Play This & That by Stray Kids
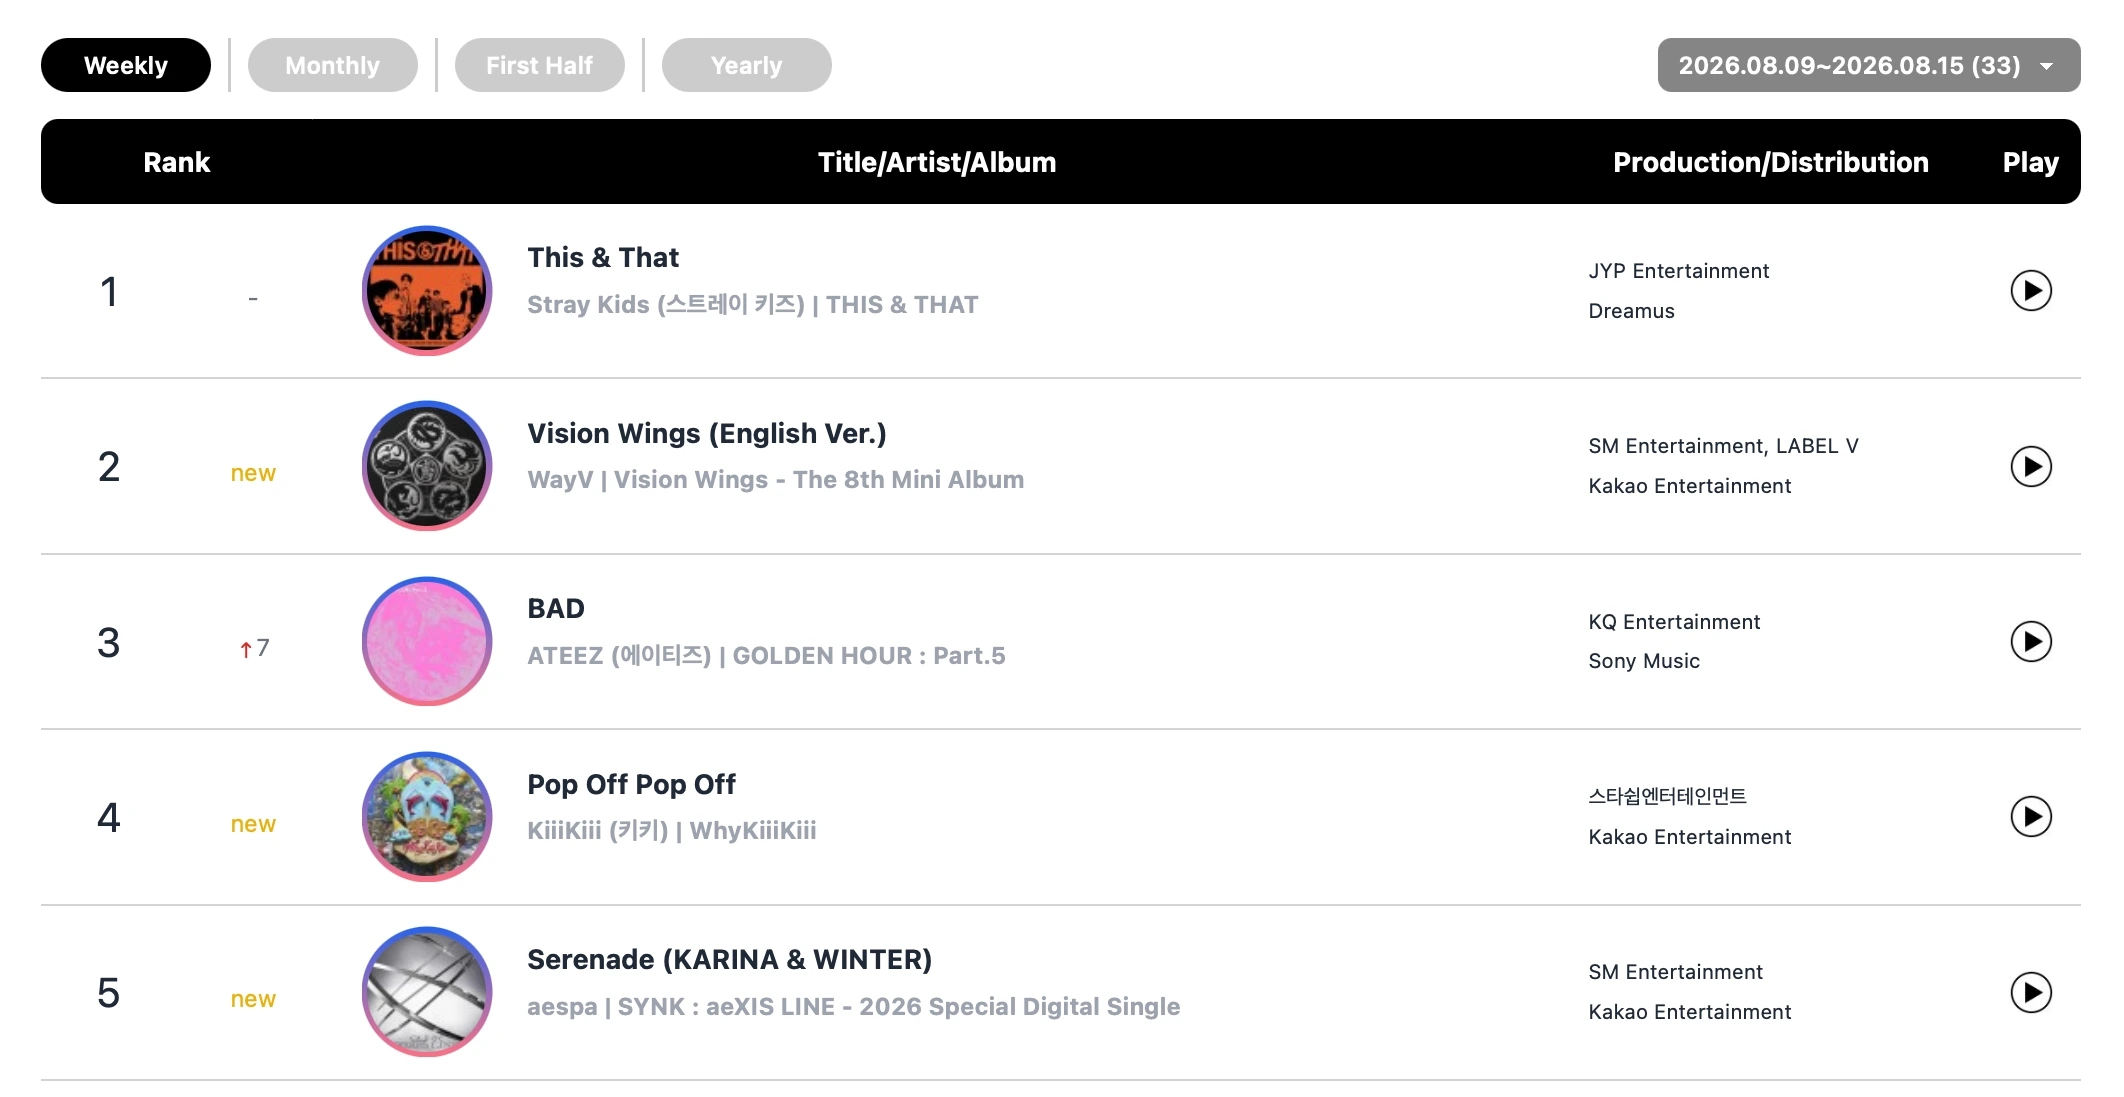 pos(2031,291)
